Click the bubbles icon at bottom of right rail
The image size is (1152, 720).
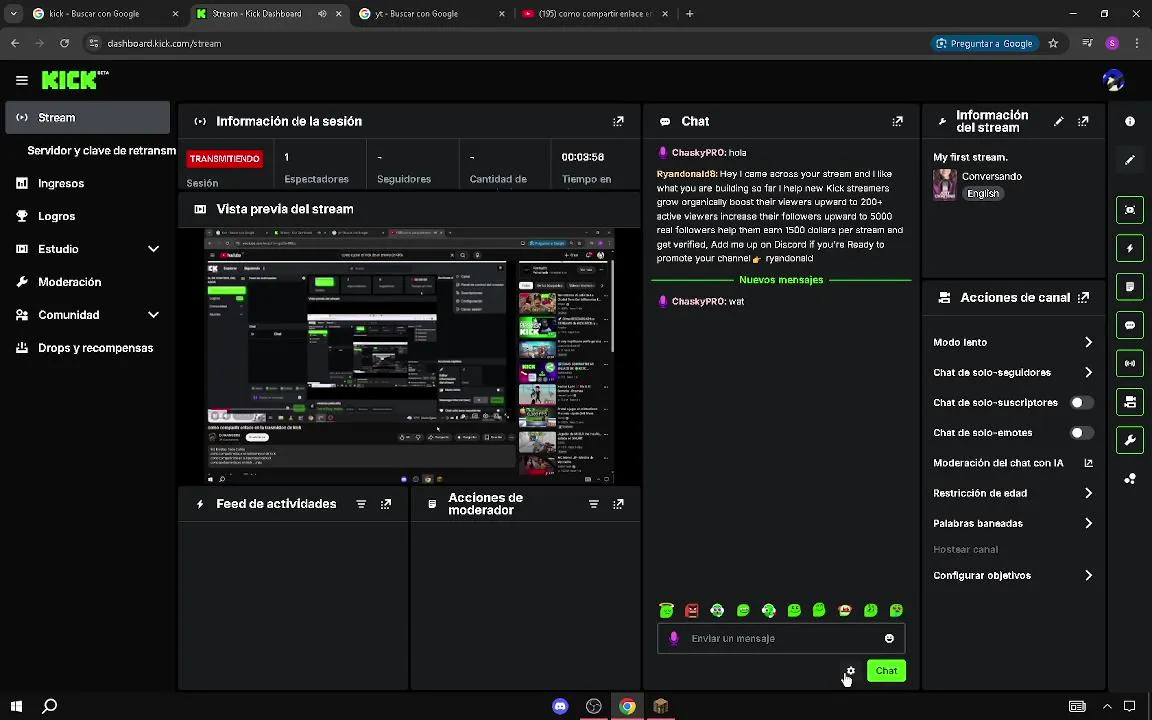coord(1130,479)
